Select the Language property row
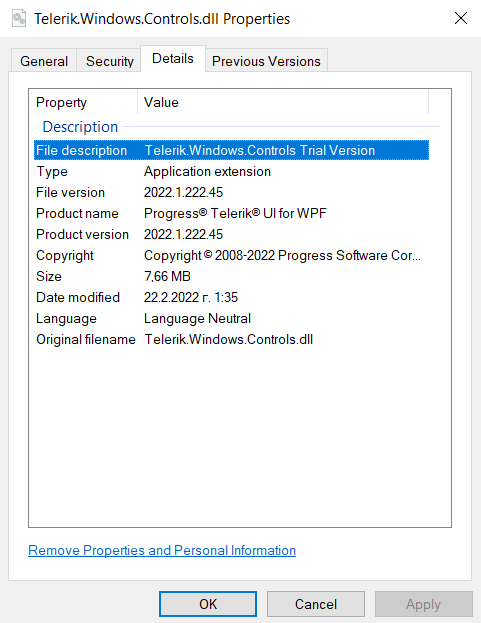The image size is (481, 623). 232,318
